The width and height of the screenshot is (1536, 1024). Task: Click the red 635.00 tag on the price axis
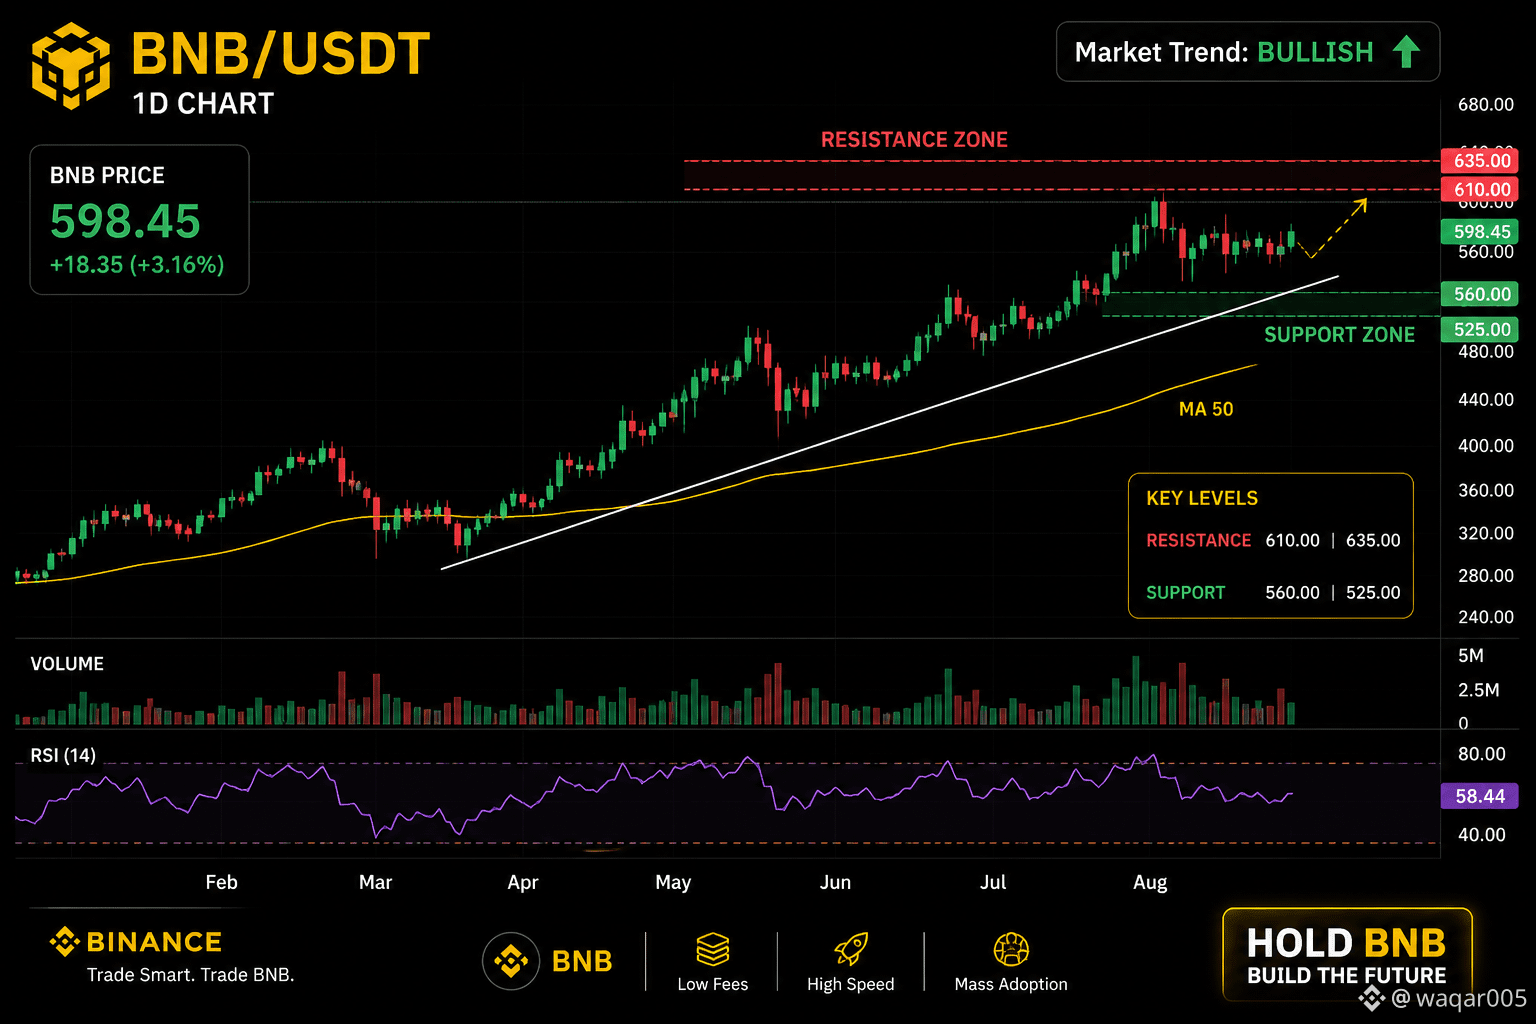1480,161
